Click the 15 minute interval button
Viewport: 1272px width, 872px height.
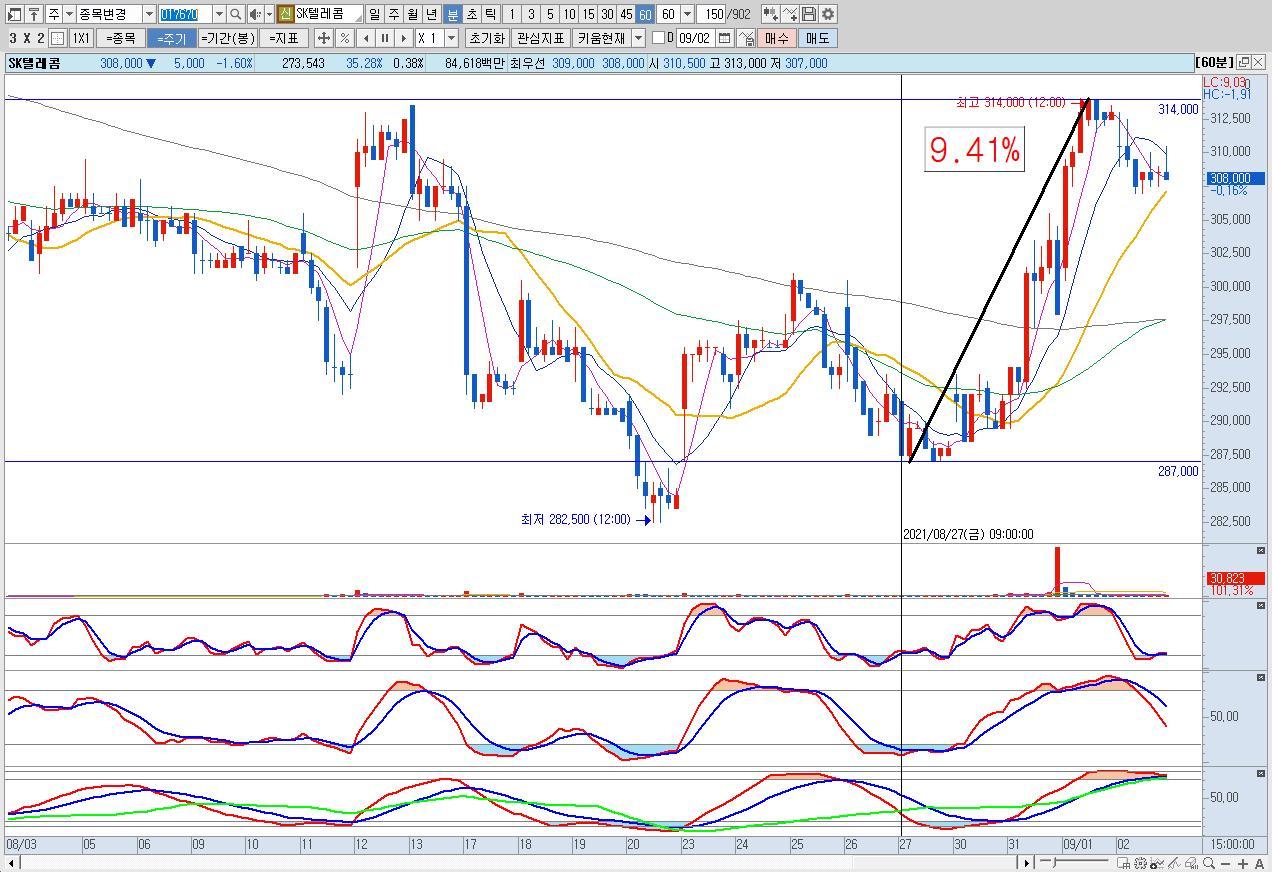click(588, 14)
